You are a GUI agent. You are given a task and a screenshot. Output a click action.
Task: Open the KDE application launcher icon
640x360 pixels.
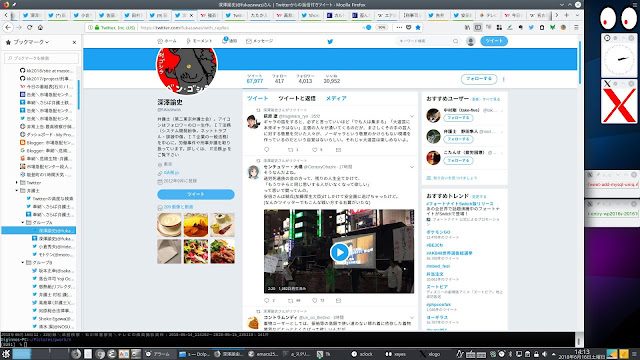[x=6, y=354]
